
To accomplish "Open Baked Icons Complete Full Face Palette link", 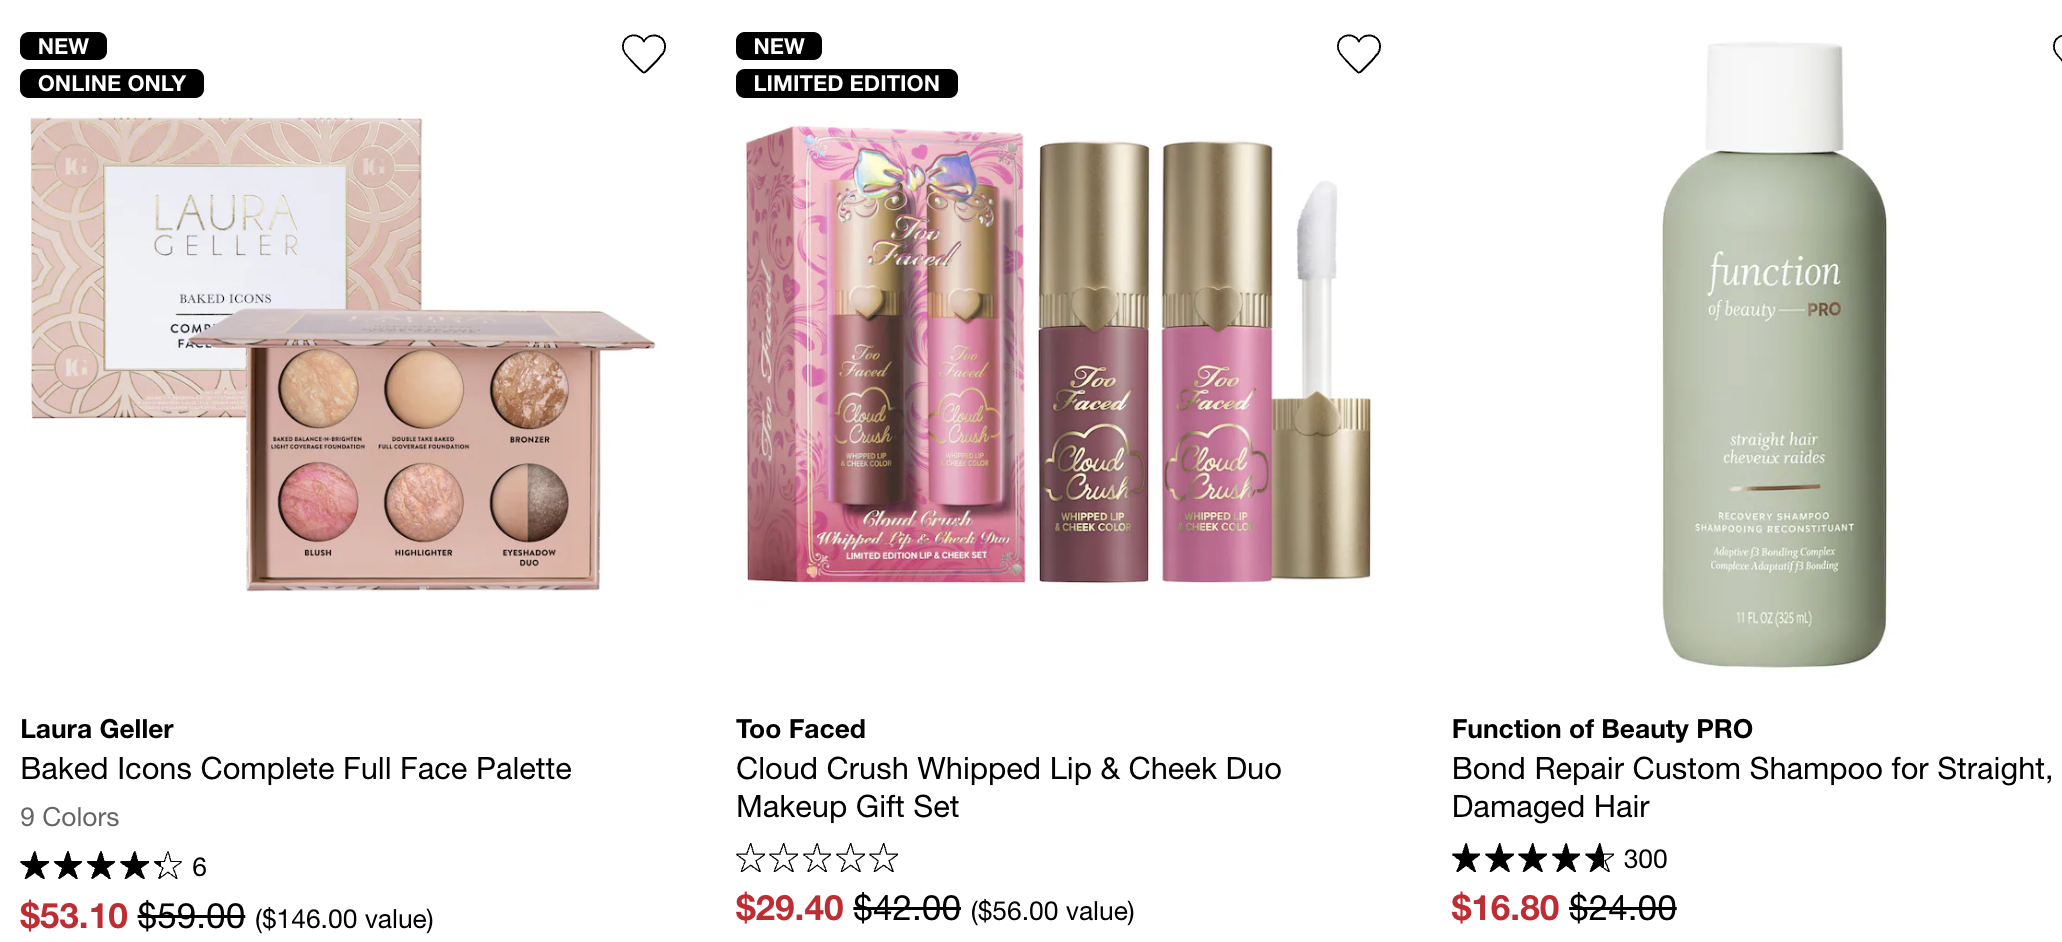I will click(296, 769).
